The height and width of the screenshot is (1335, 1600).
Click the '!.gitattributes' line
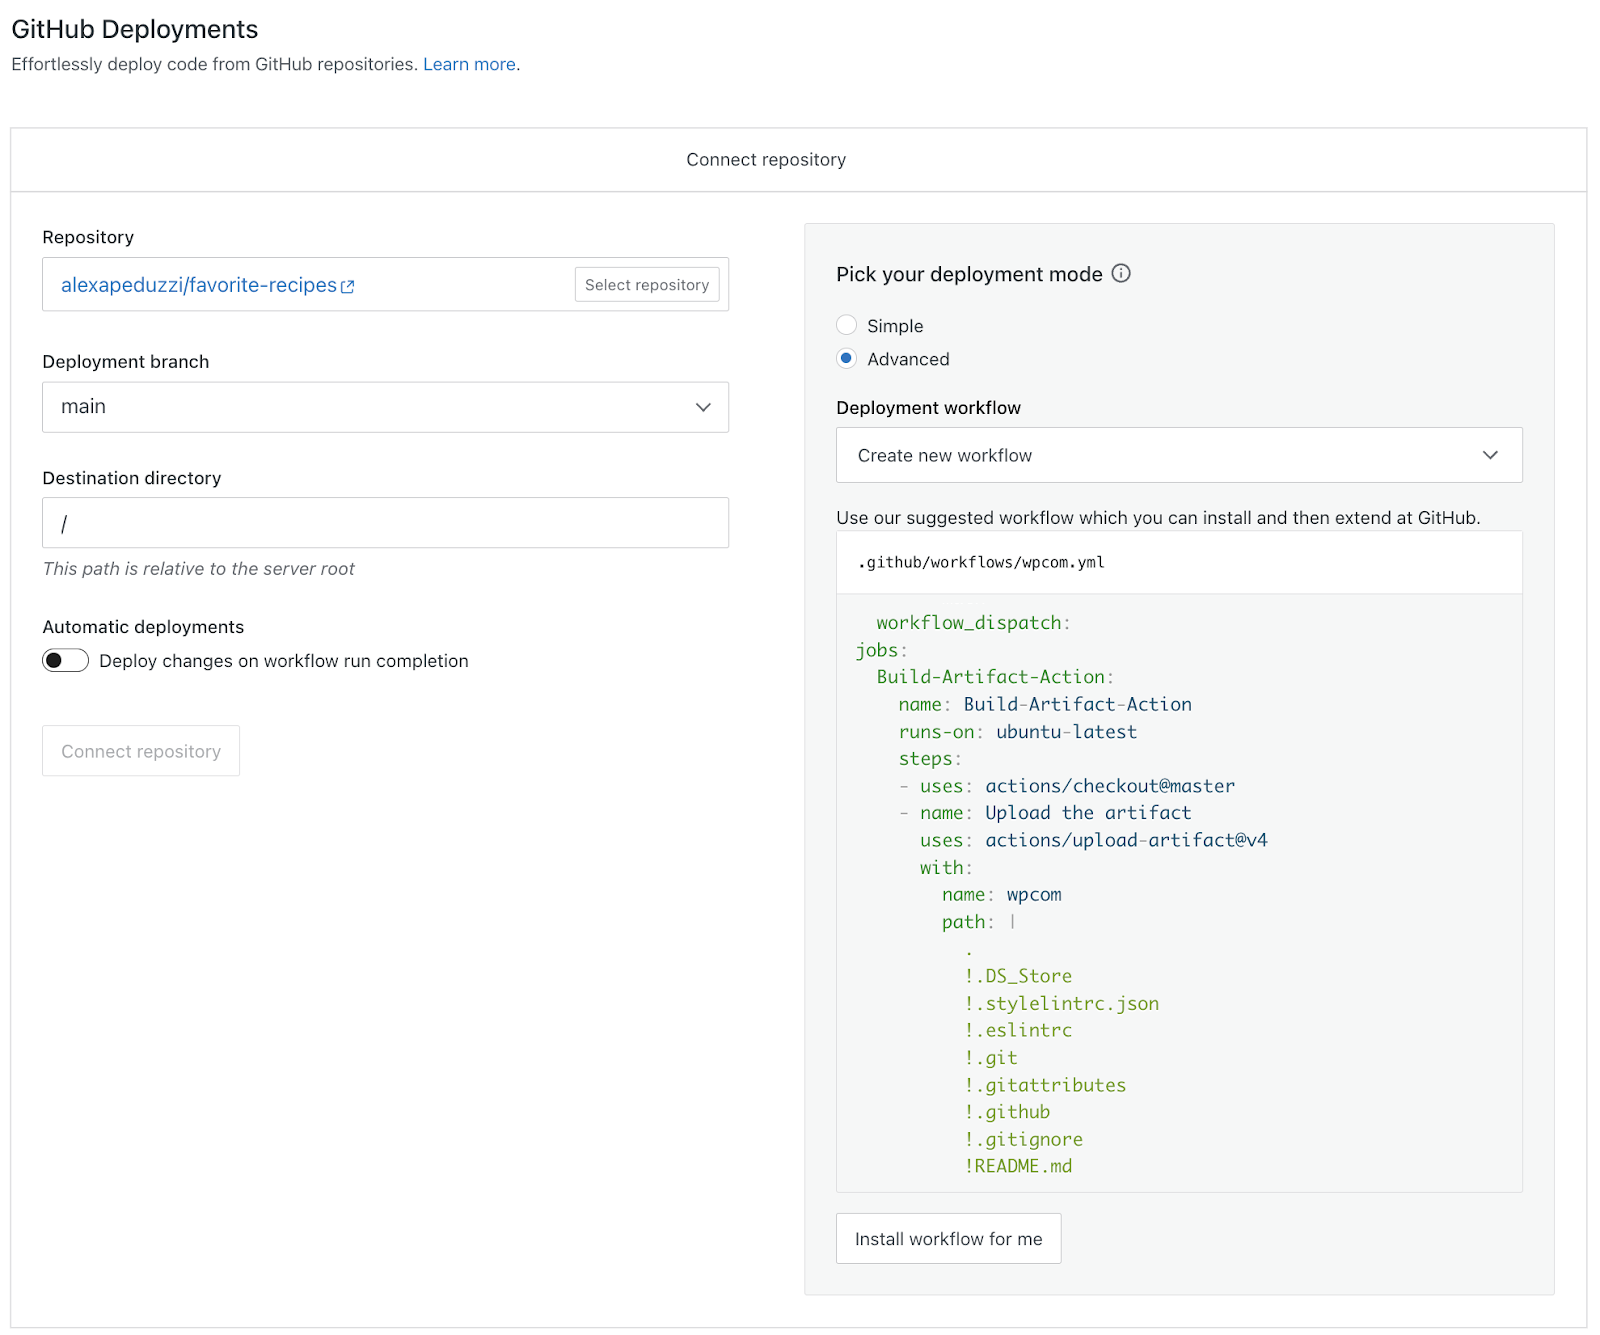1045,1085
